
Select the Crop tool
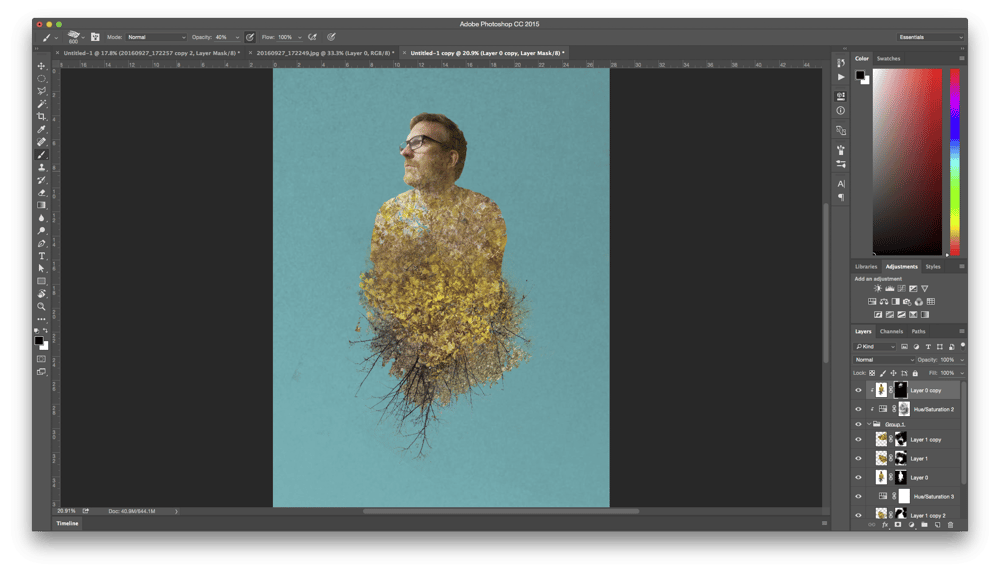(41, 117)
